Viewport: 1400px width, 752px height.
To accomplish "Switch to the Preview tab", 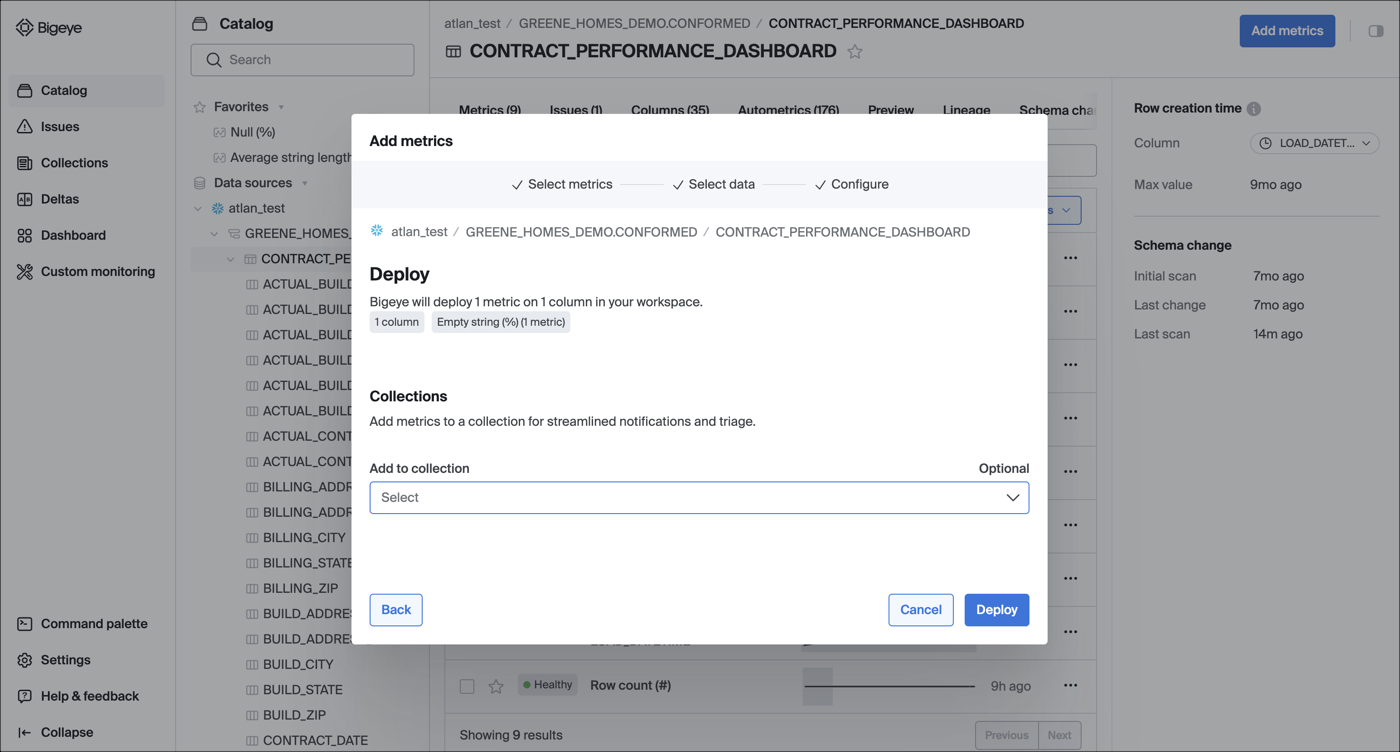I will pos(891,110).
